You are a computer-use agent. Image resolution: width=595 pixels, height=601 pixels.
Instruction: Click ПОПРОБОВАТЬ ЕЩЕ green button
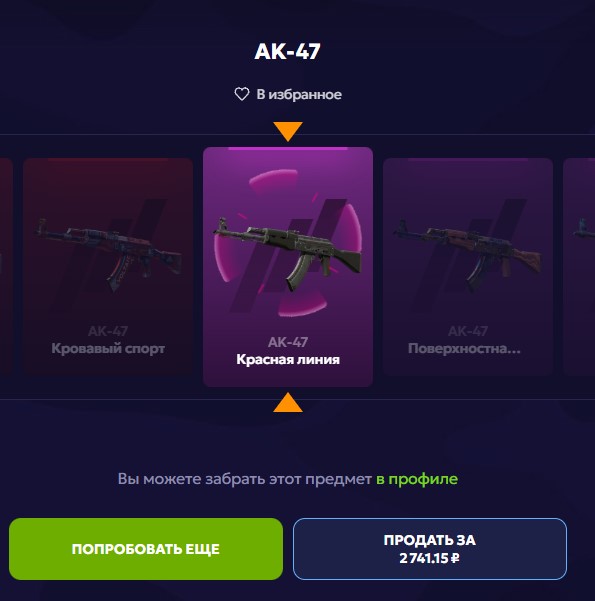point(146,549)
